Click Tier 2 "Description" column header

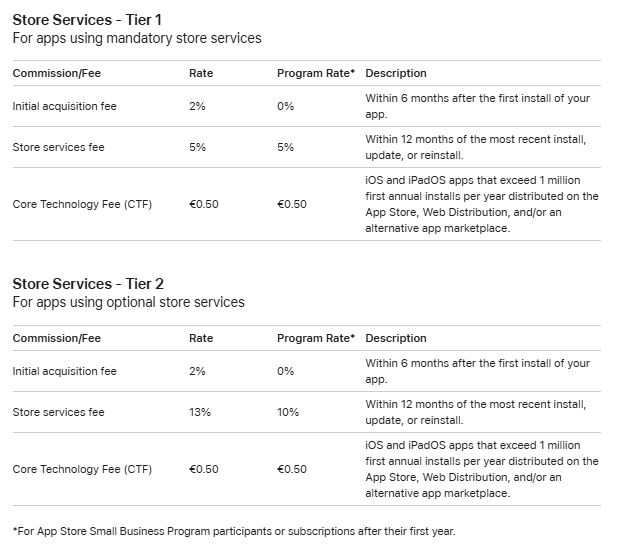[x=396, y=338]
